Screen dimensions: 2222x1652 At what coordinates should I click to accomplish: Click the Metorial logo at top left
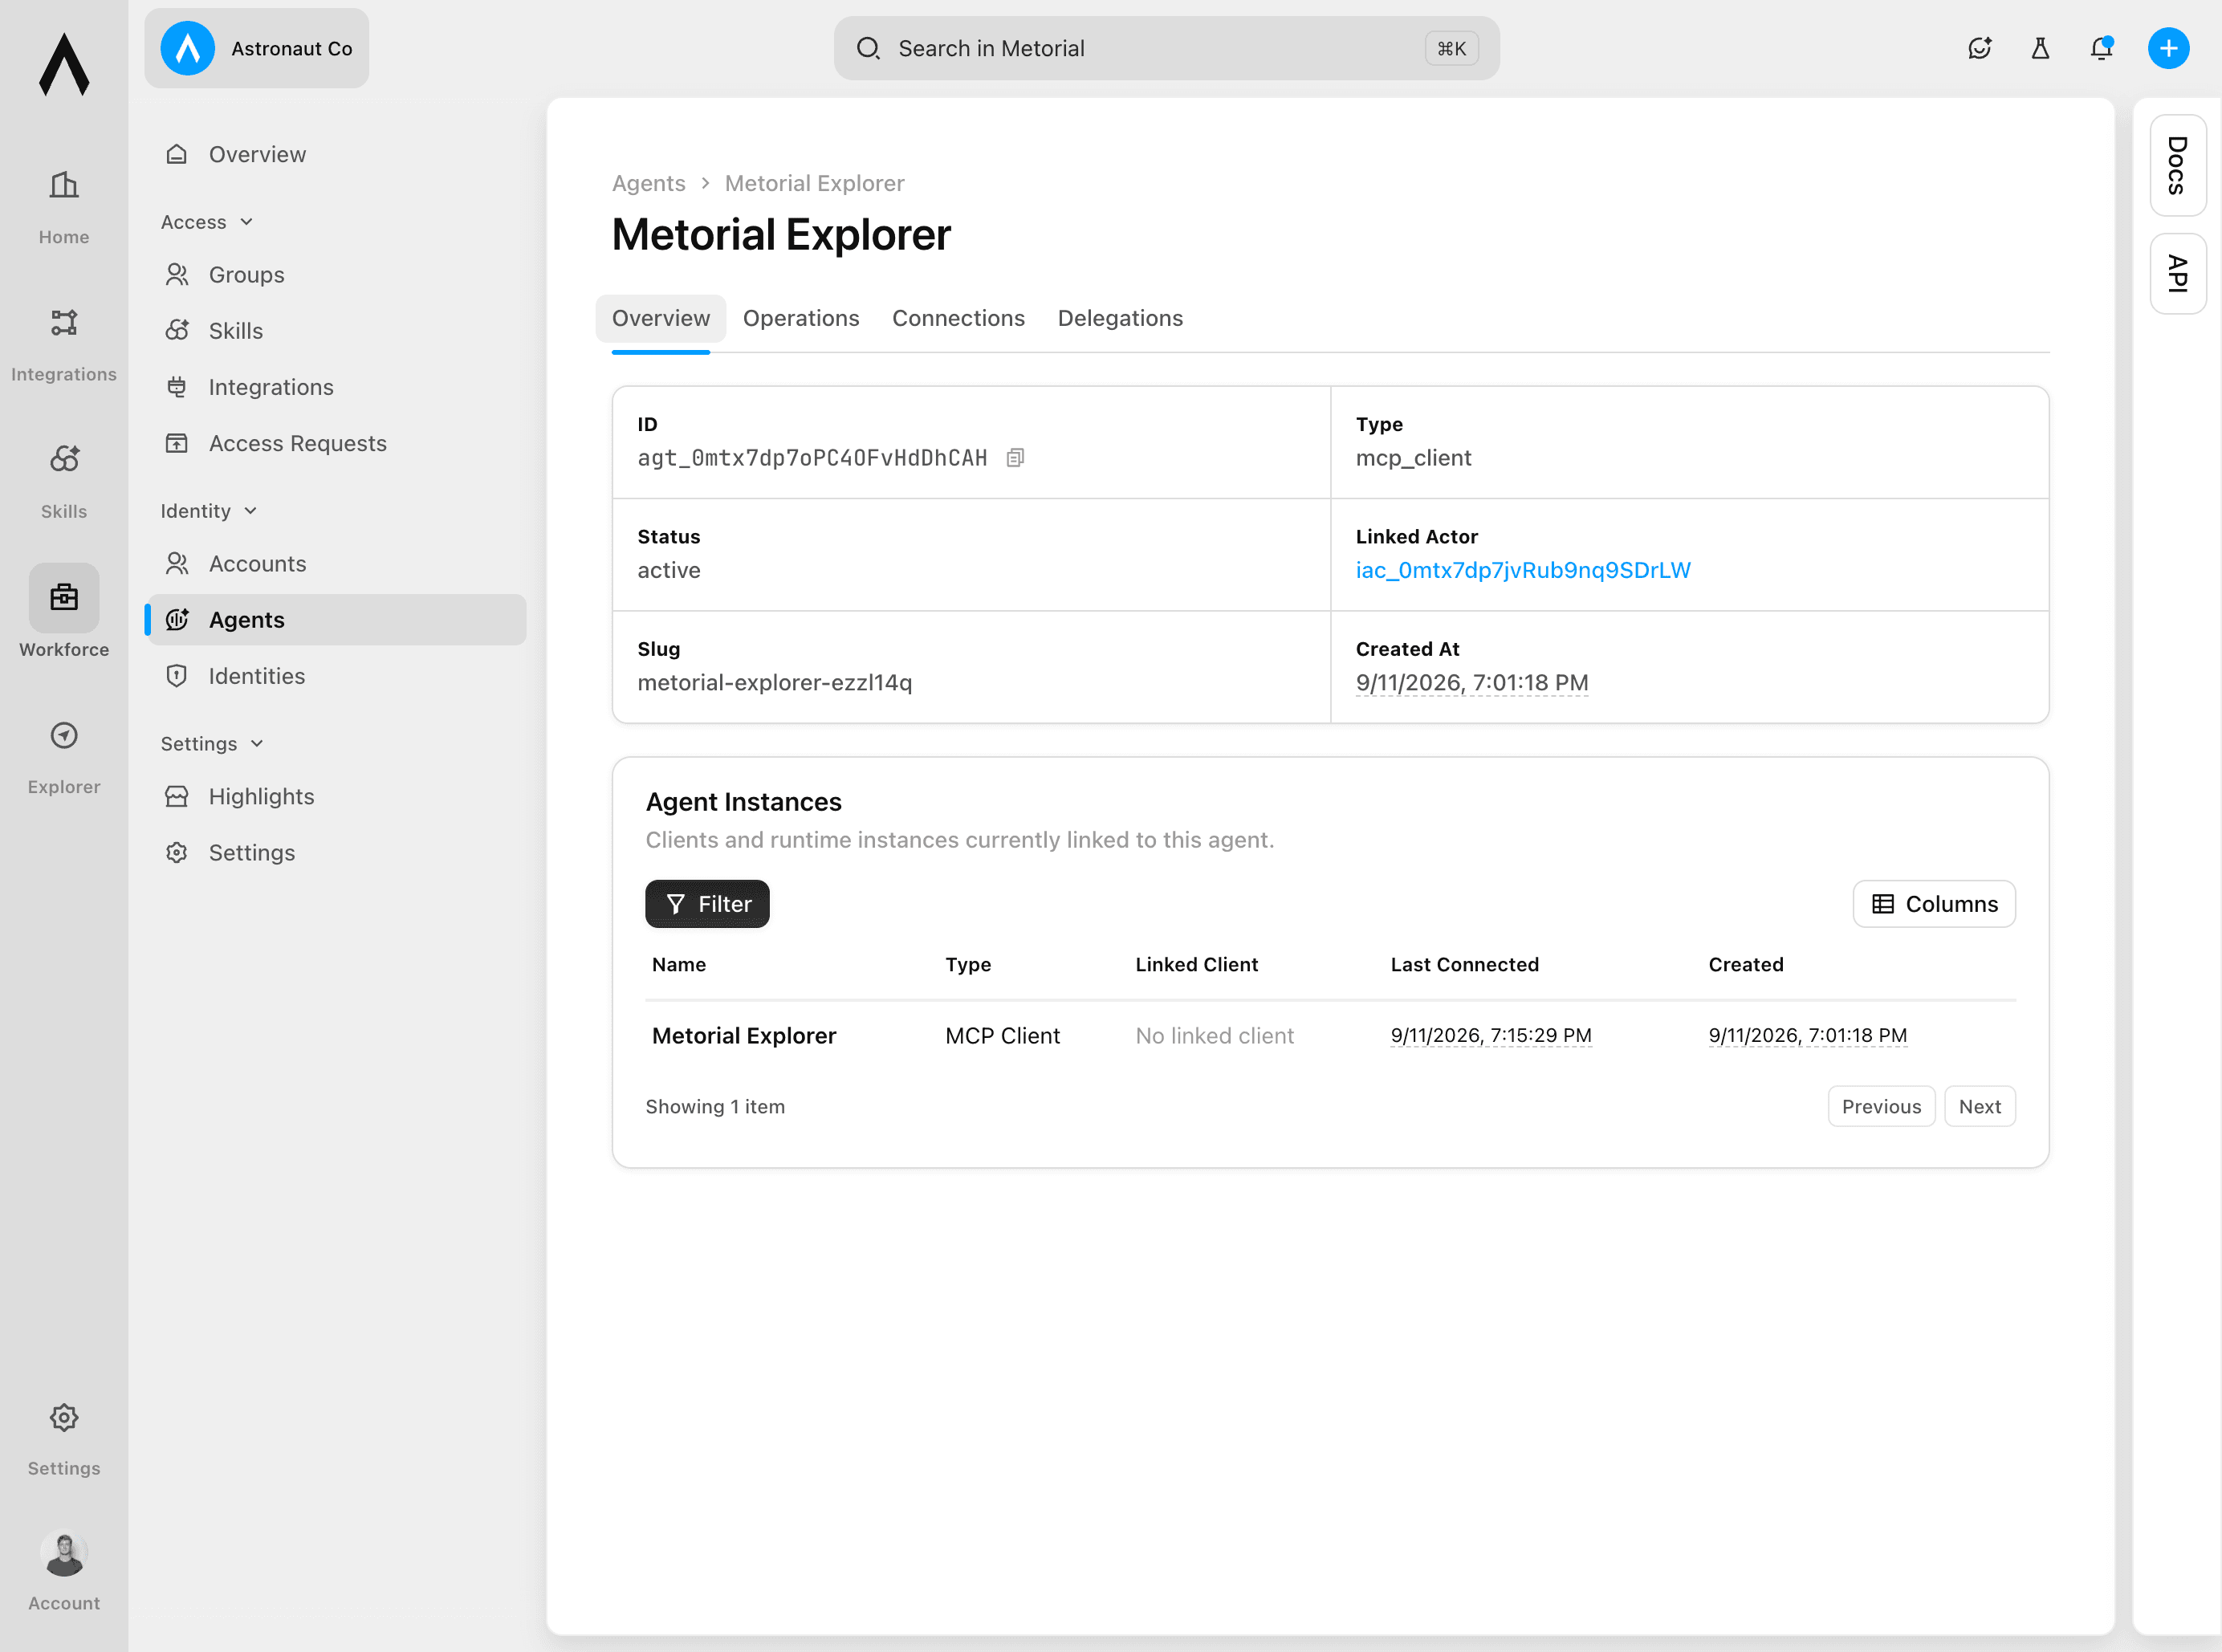pos(64,64)
